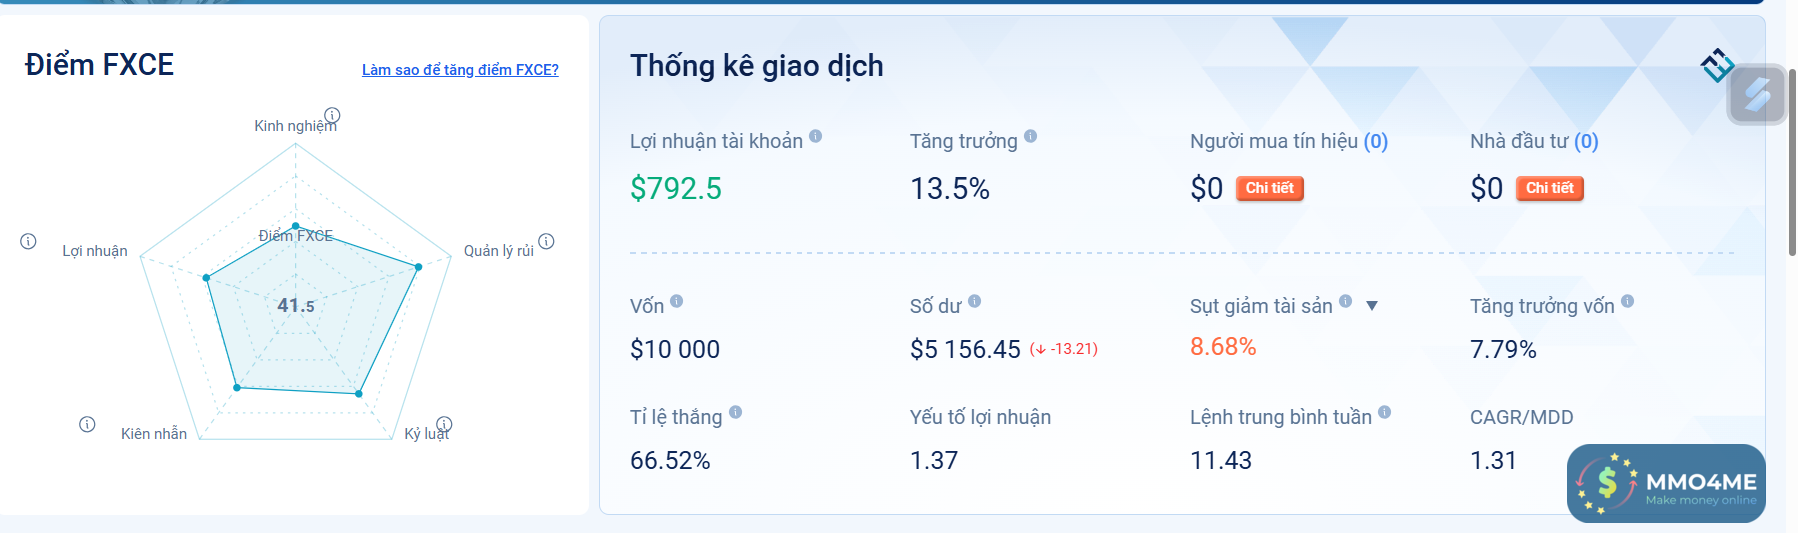This screenshot has width=1798, height=533.
Task: Click the info icon next to Tăng trưởng
Action: 1030,136
